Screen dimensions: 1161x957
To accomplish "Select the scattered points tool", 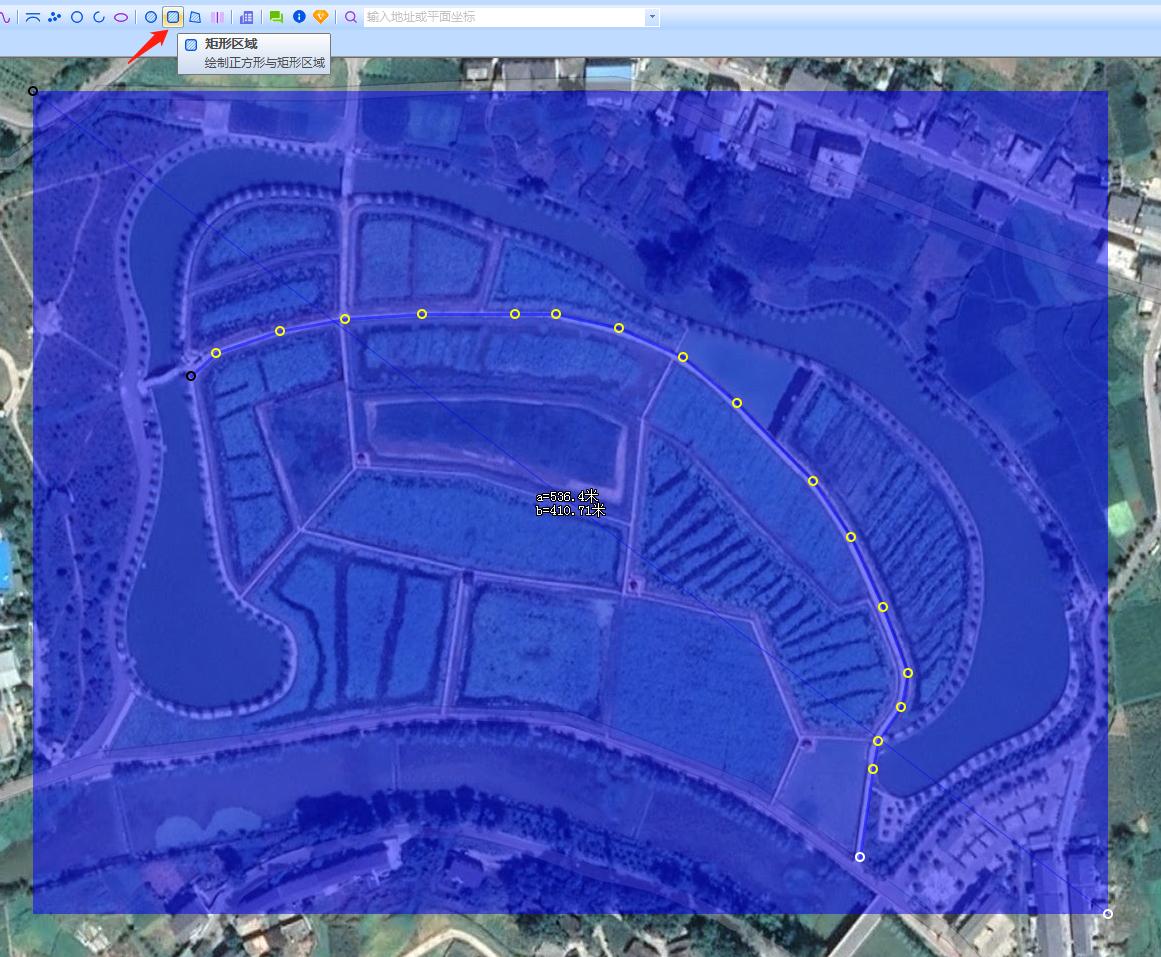I will (x=55, y=17).
